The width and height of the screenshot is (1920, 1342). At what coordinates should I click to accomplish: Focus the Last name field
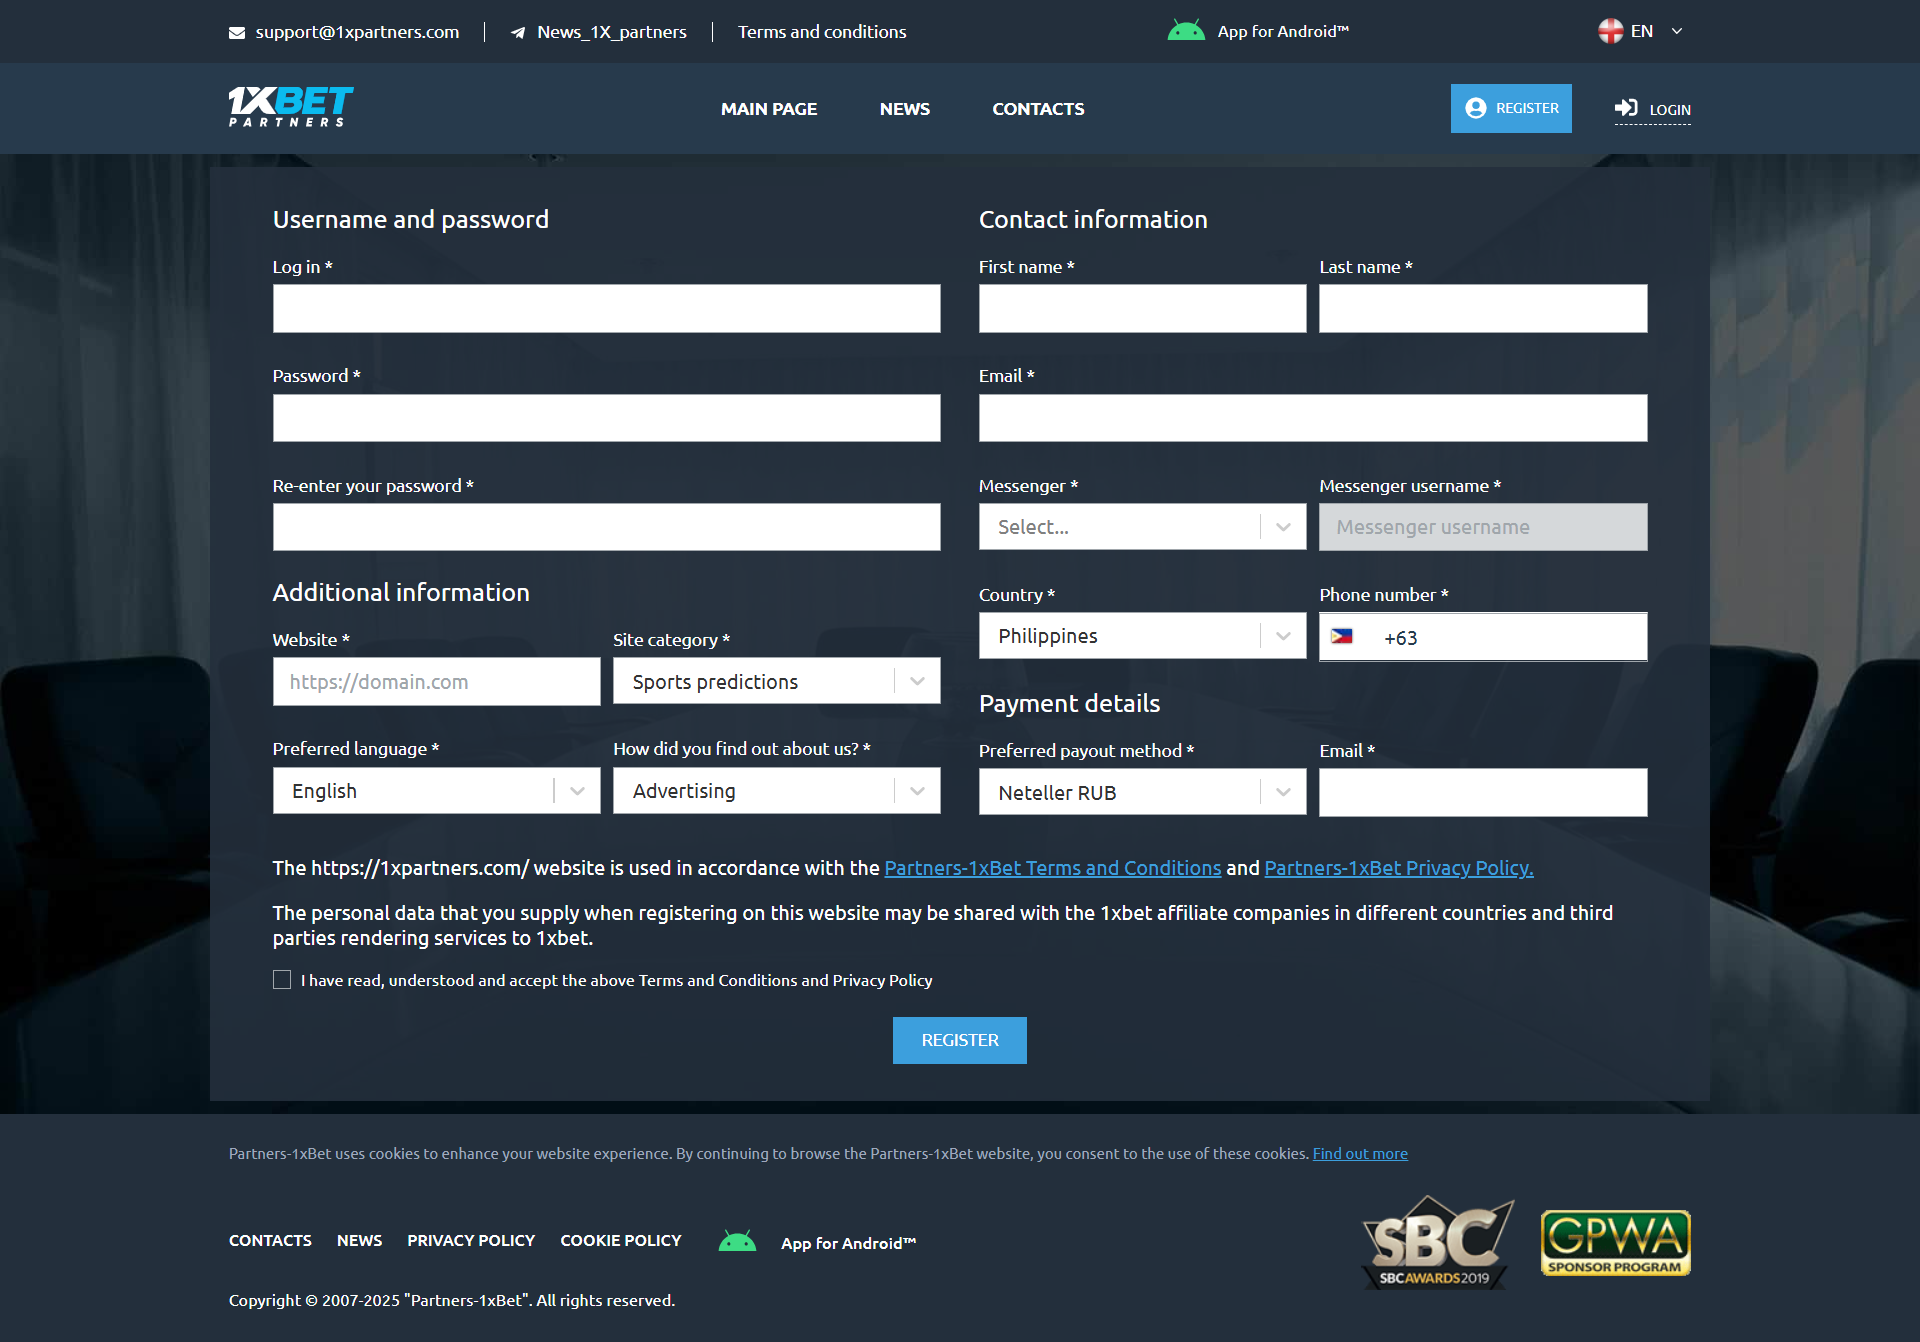(1483, 308)
